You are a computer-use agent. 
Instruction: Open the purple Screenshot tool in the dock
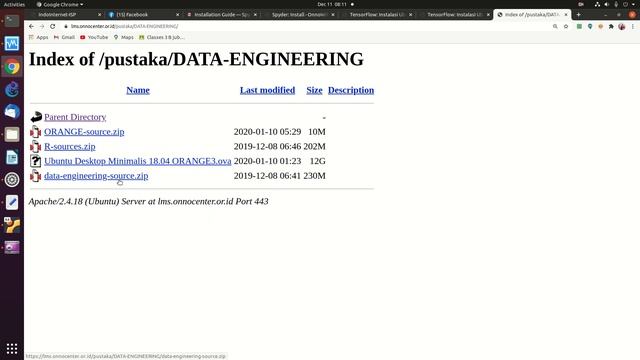click(12, 247)
